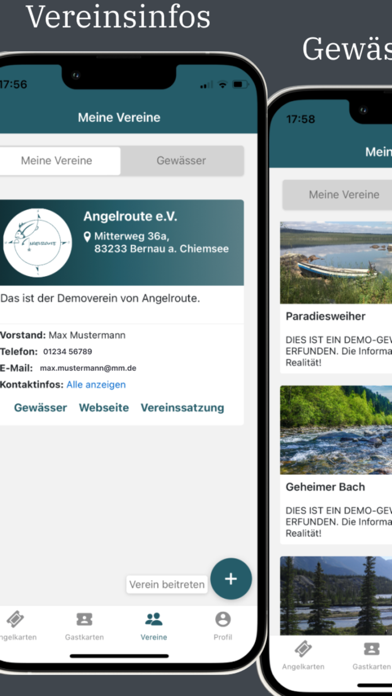Tap the plus button to join a club
Image resolution: width=392 pixels, height=696 pixels.
[x=231, y=578]
